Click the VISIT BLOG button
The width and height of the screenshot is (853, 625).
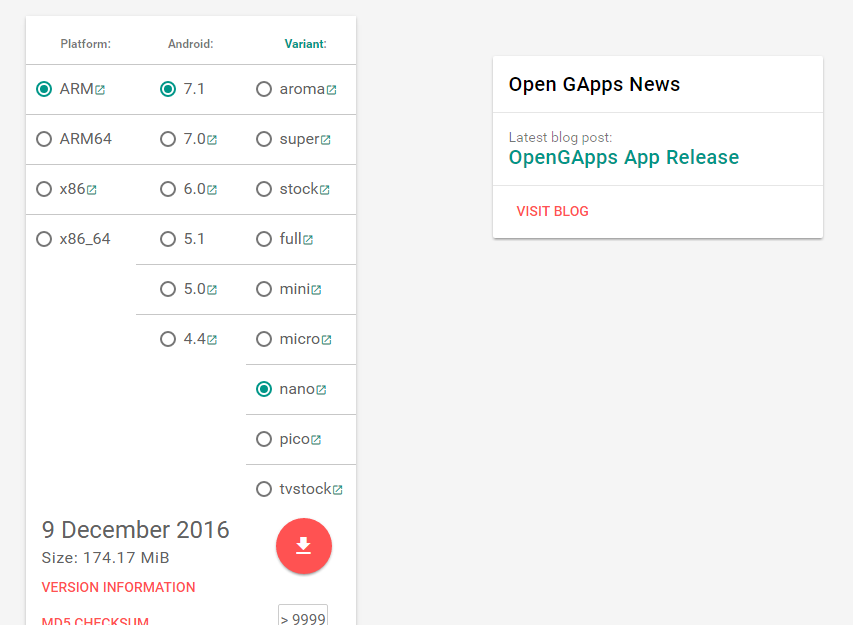pos(552,211)
